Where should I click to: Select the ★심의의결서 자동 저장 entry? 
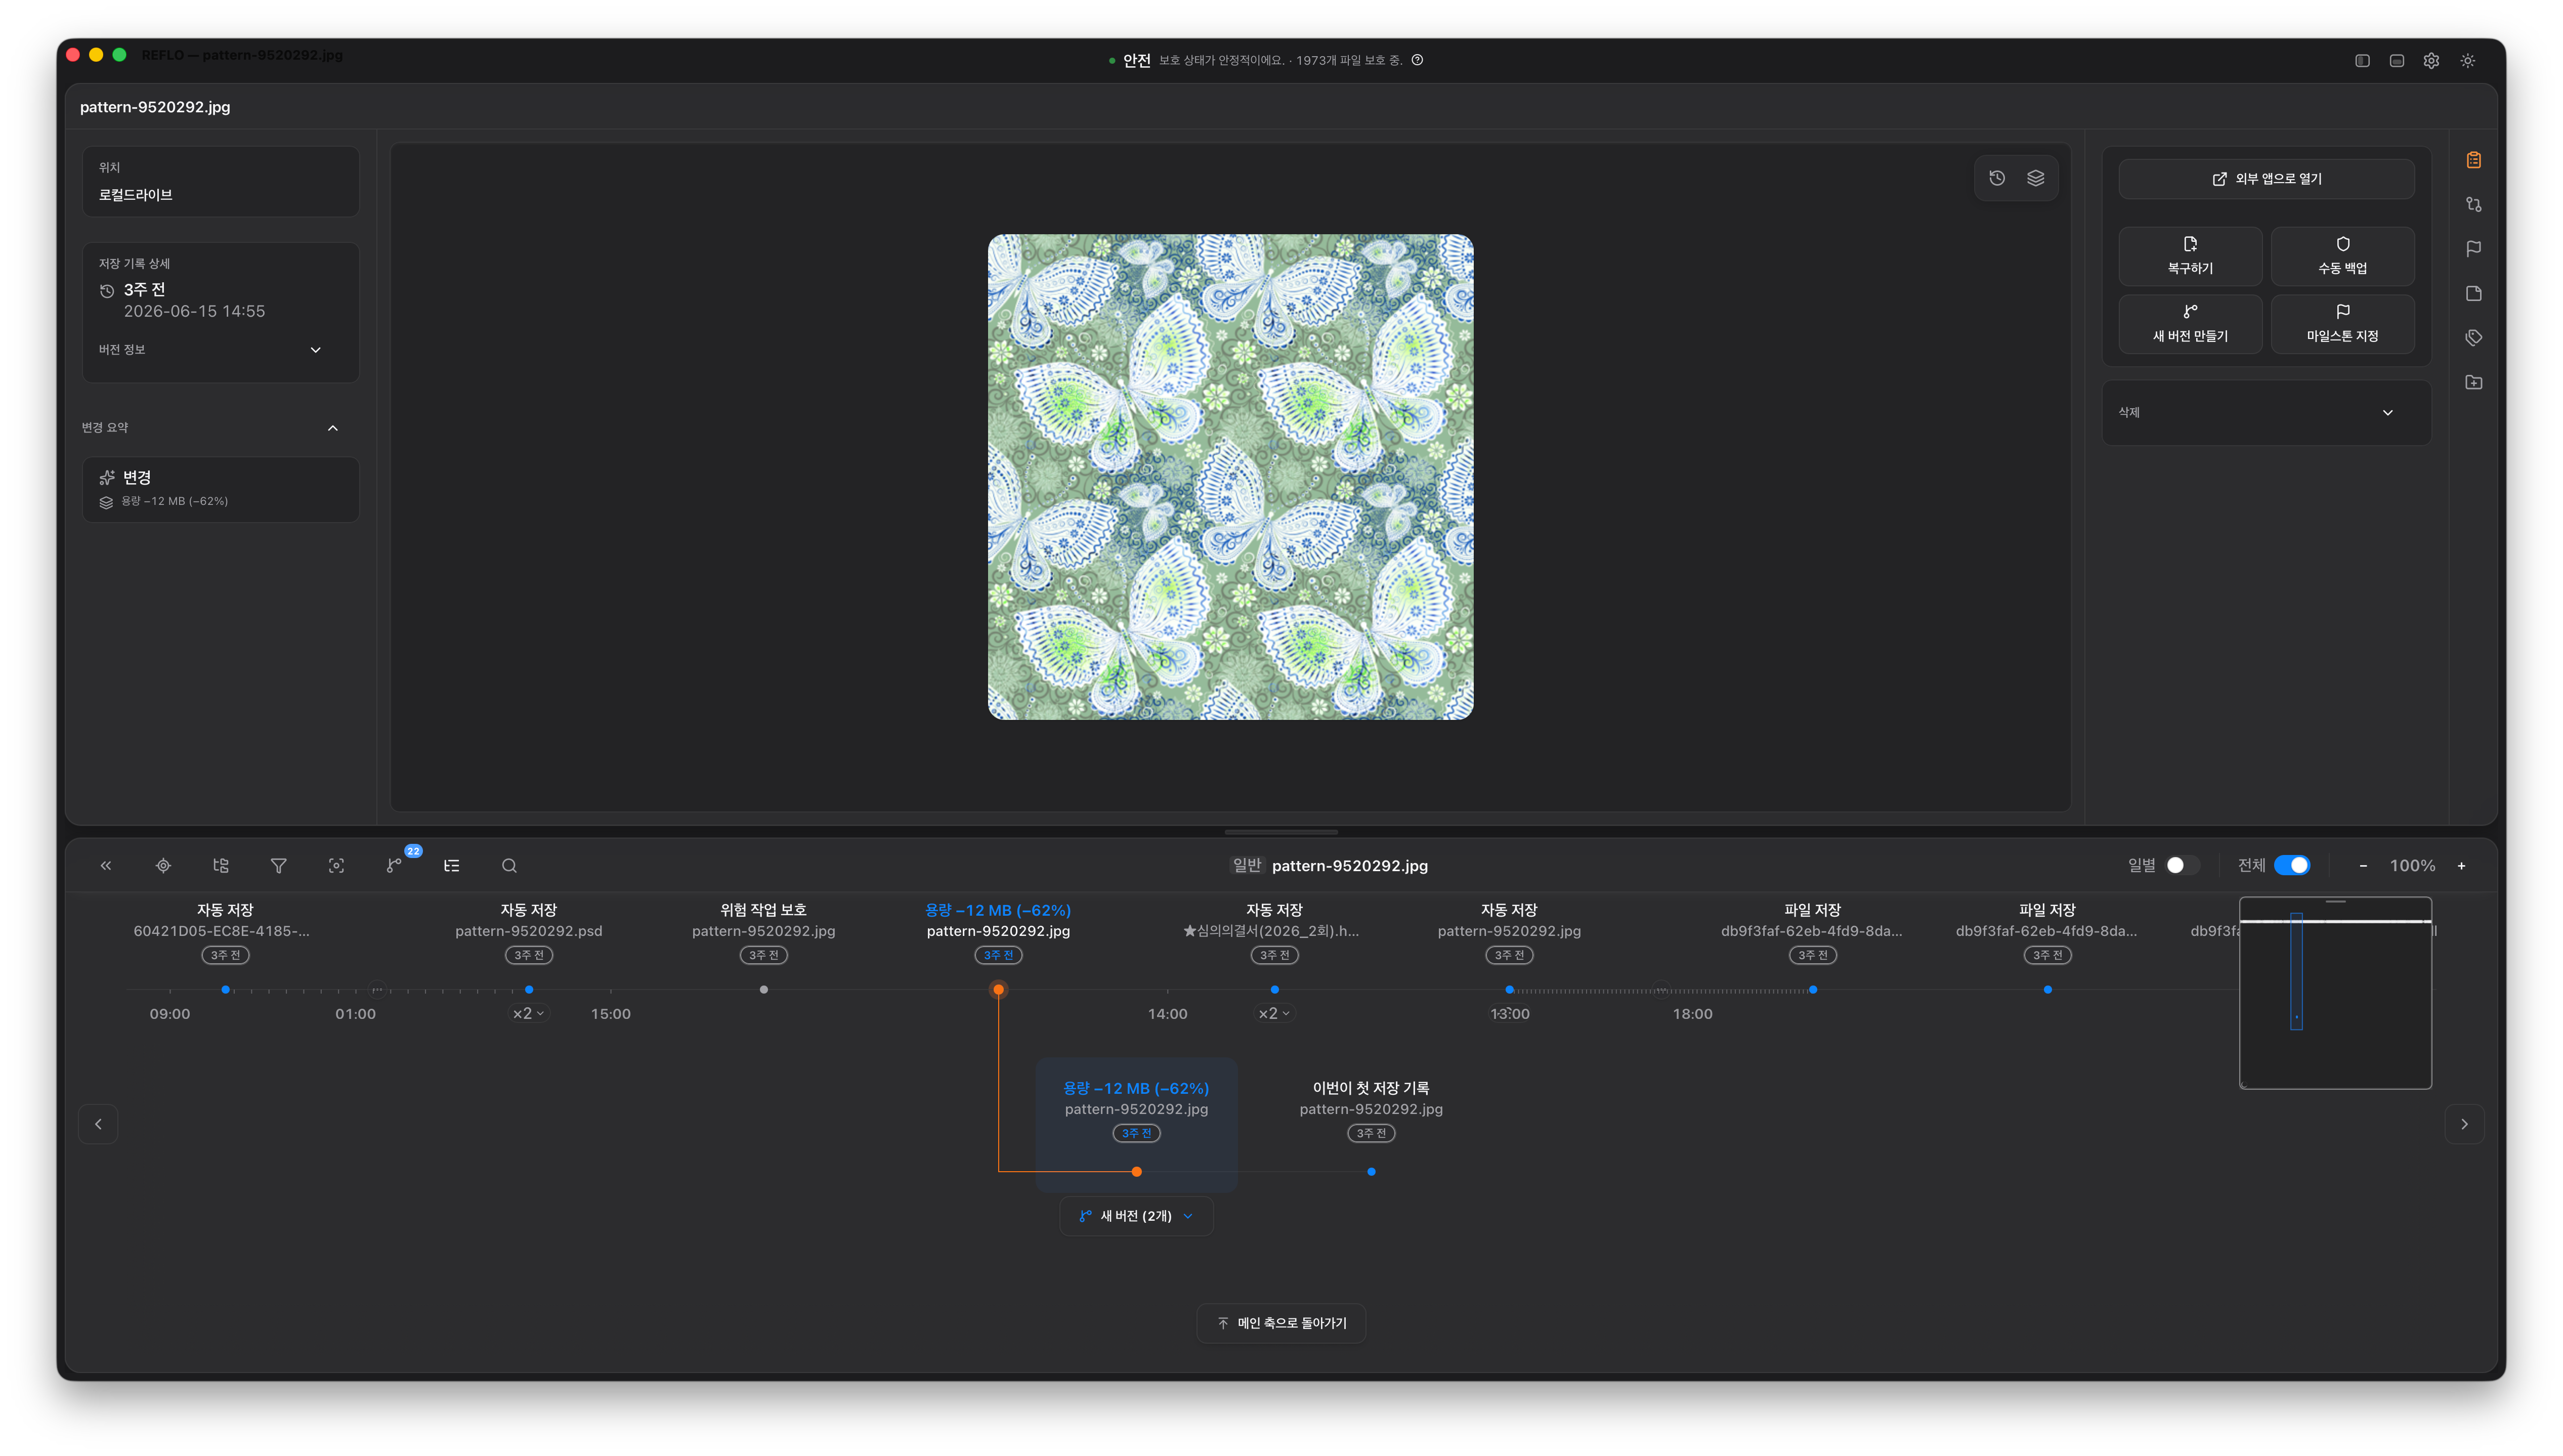1273,931
